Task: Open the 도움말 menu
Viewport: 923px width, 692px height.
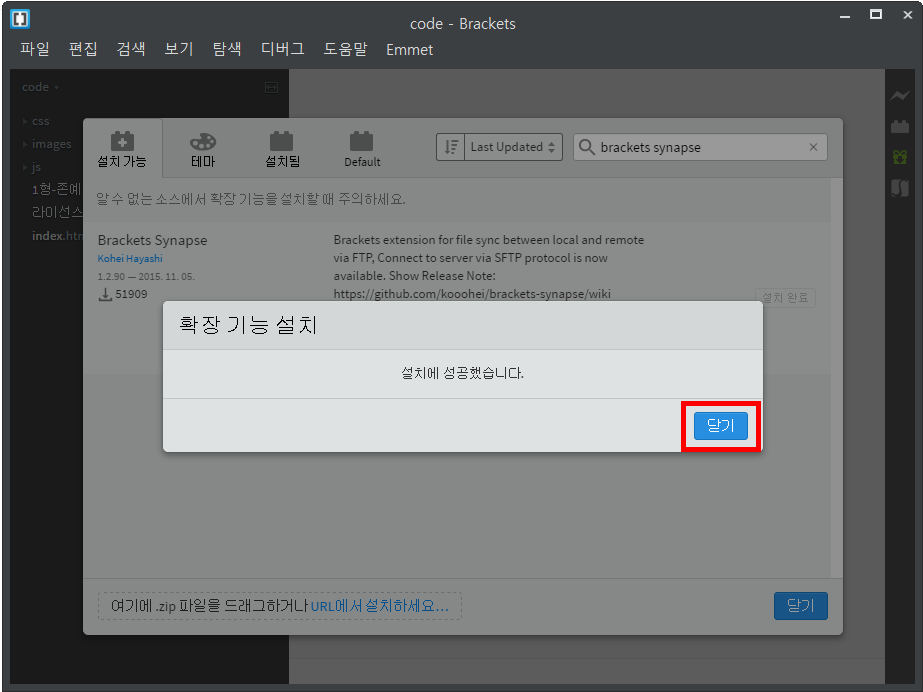Action: tap(346, 49)
